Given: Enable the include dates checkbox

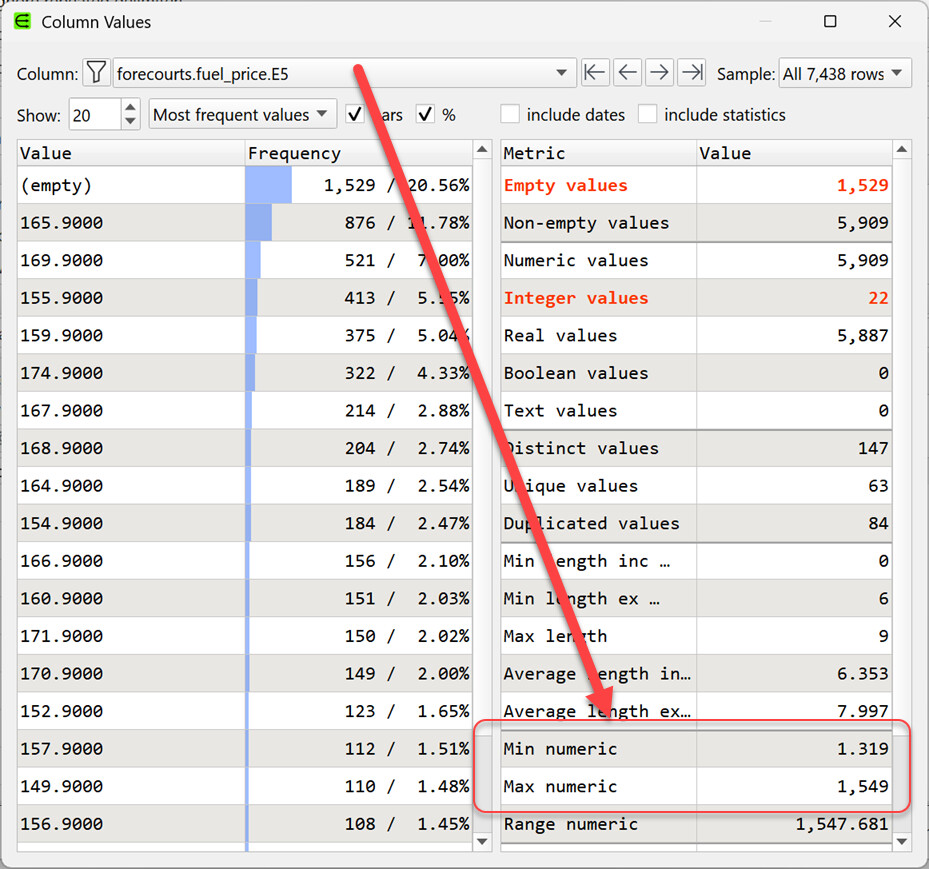Looking at the screenshot, I should (x=511, y=115).
